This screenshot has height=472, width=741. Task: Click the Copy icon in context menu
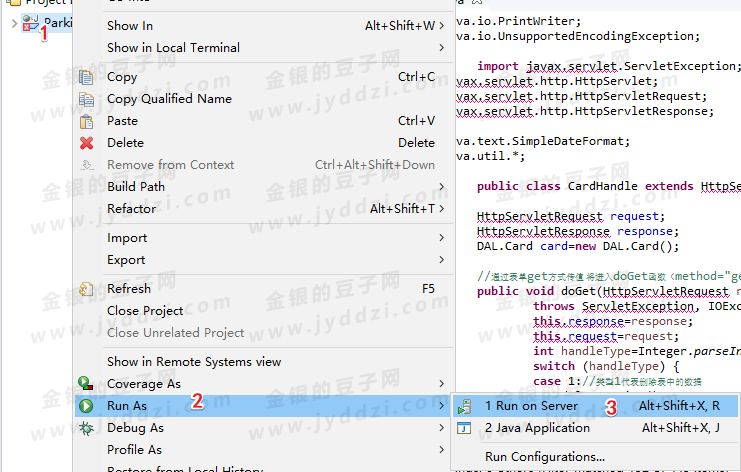tap(86, 77)
